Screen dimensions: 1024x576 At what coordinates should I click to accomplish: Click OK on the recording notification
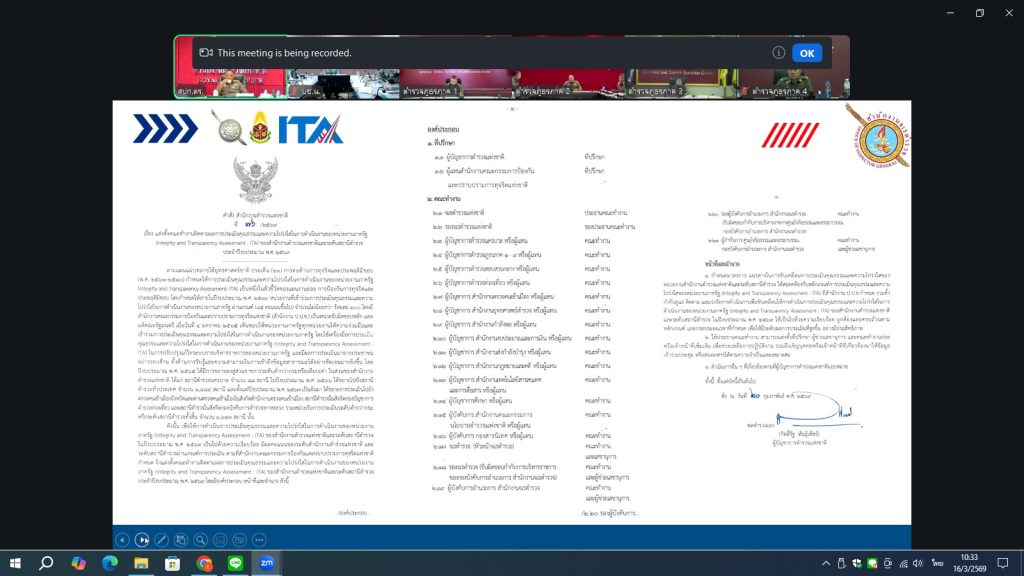pos(806,53)
